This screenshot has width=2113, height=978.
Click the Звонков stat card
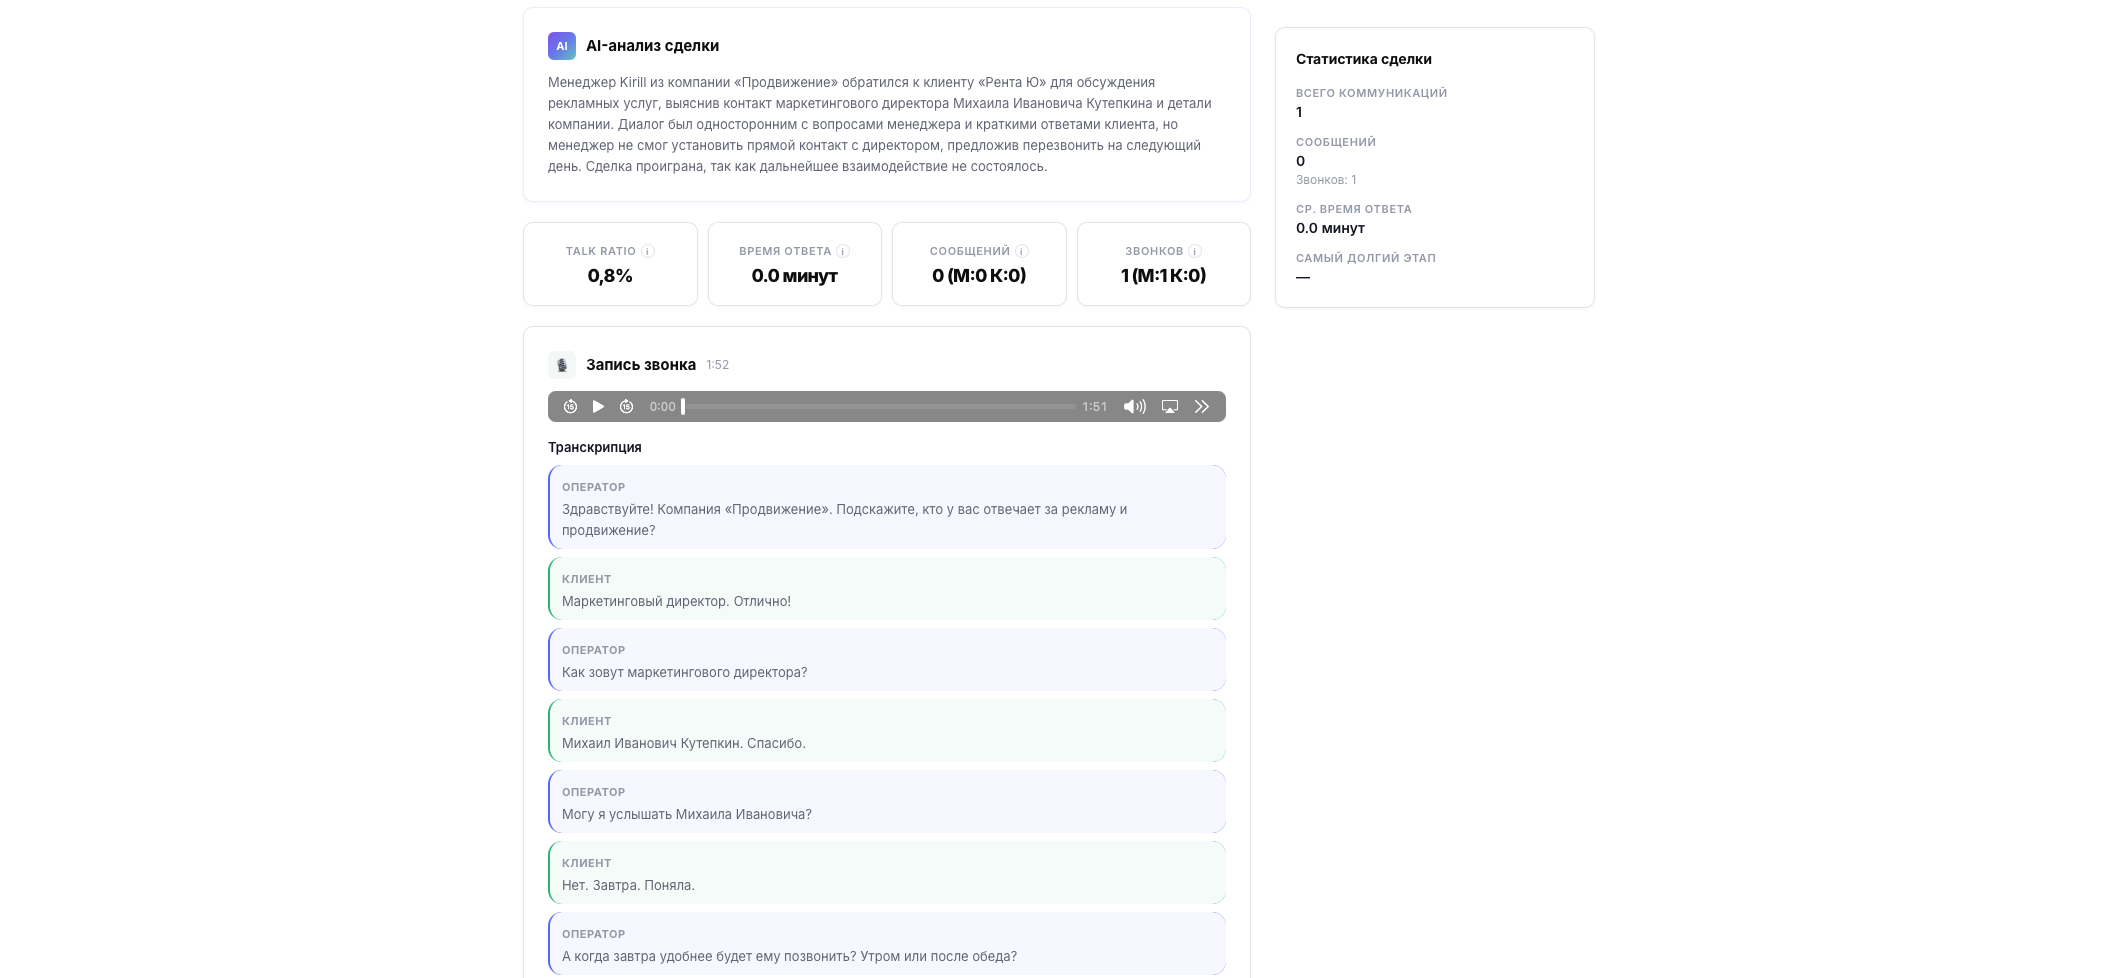(x=1163, y=265)
